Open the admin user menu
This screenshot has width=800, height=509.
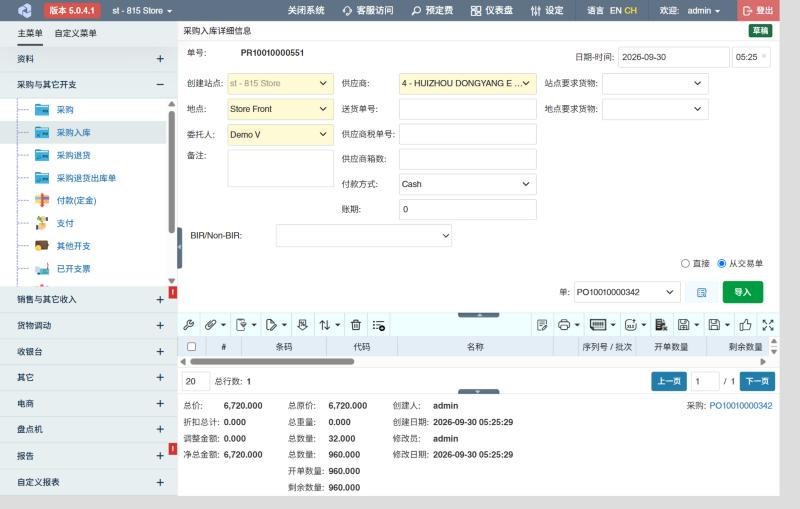704,10
